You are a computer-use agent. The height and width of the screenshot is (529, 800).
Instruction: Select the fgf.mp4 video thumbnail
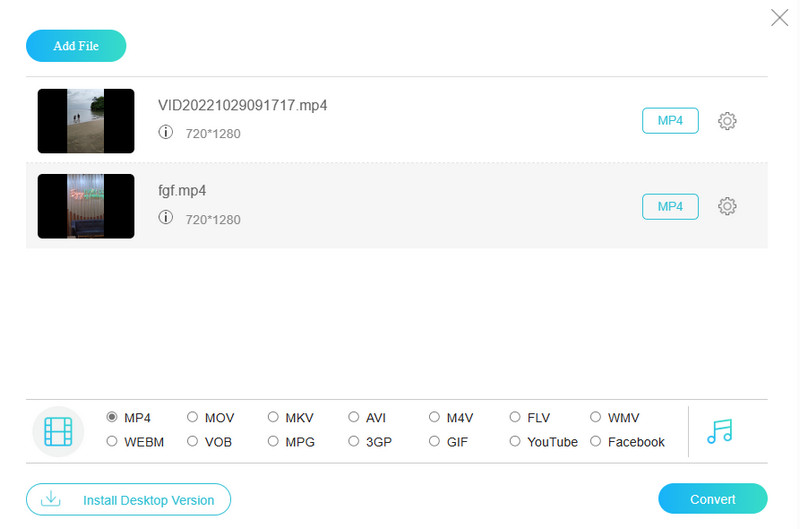86,206
